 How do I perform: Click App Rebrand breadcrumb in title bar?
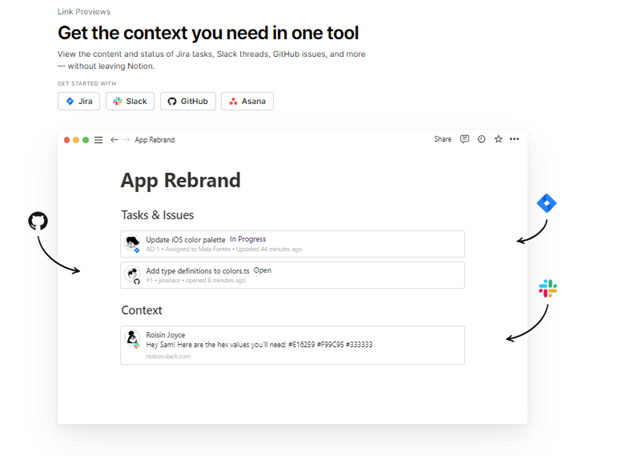click(x=154, y=140)
